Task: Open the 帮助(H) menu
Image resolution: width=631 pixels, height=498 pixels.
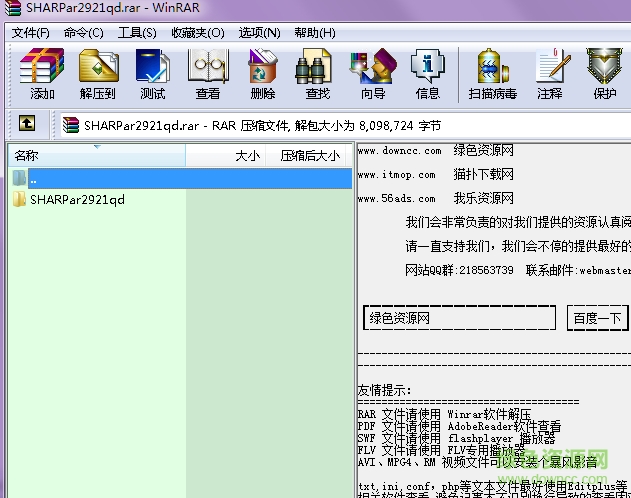Action: (x=315, y=33)
